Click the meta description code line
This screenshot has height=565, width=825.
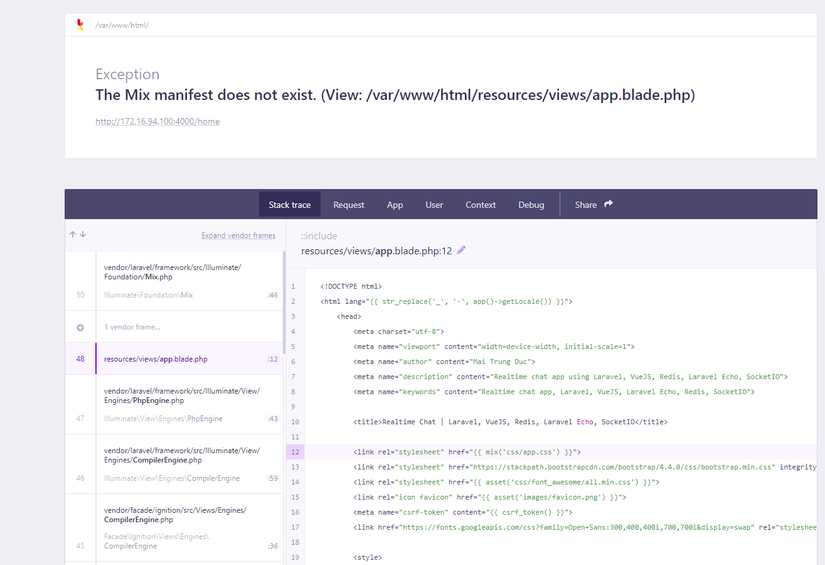pyautogui.click(x=571, y=377)
